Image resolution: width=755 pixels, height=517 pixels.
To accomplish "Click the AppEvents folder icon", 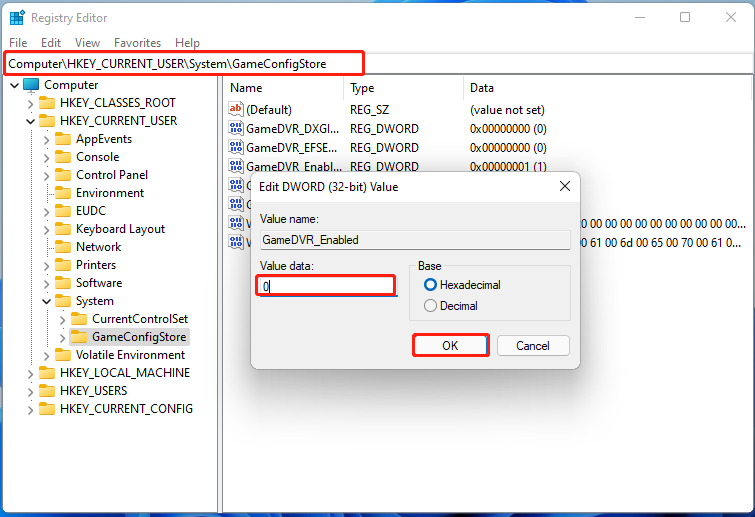I will (x=63, y=139).
